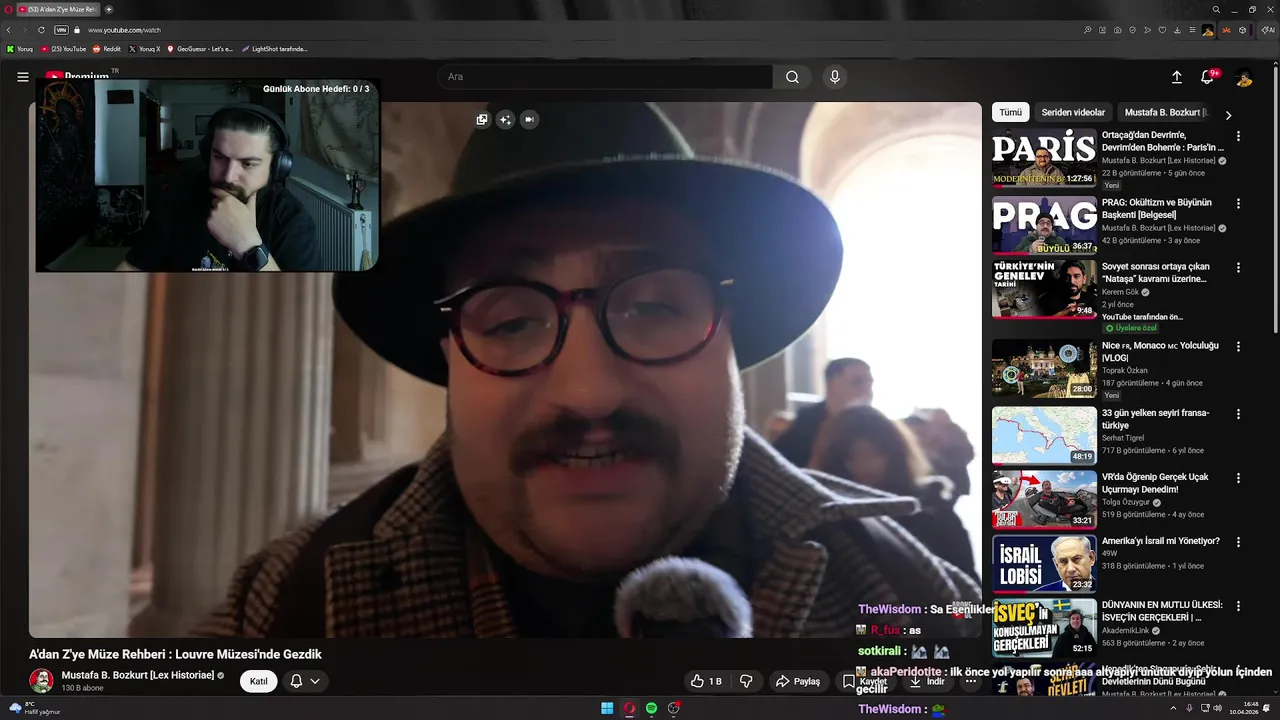Like the video with thumbs-up
The height and width of the screenshot is (720, 1280).
(705, 681)
